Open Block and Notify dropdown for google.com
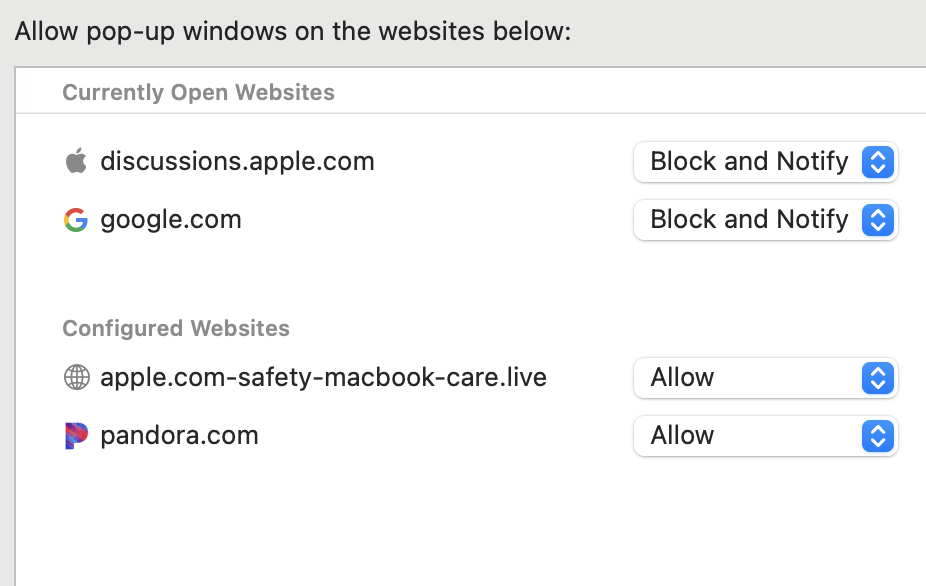This screenshot has height=586, width=926. [748, 220]
